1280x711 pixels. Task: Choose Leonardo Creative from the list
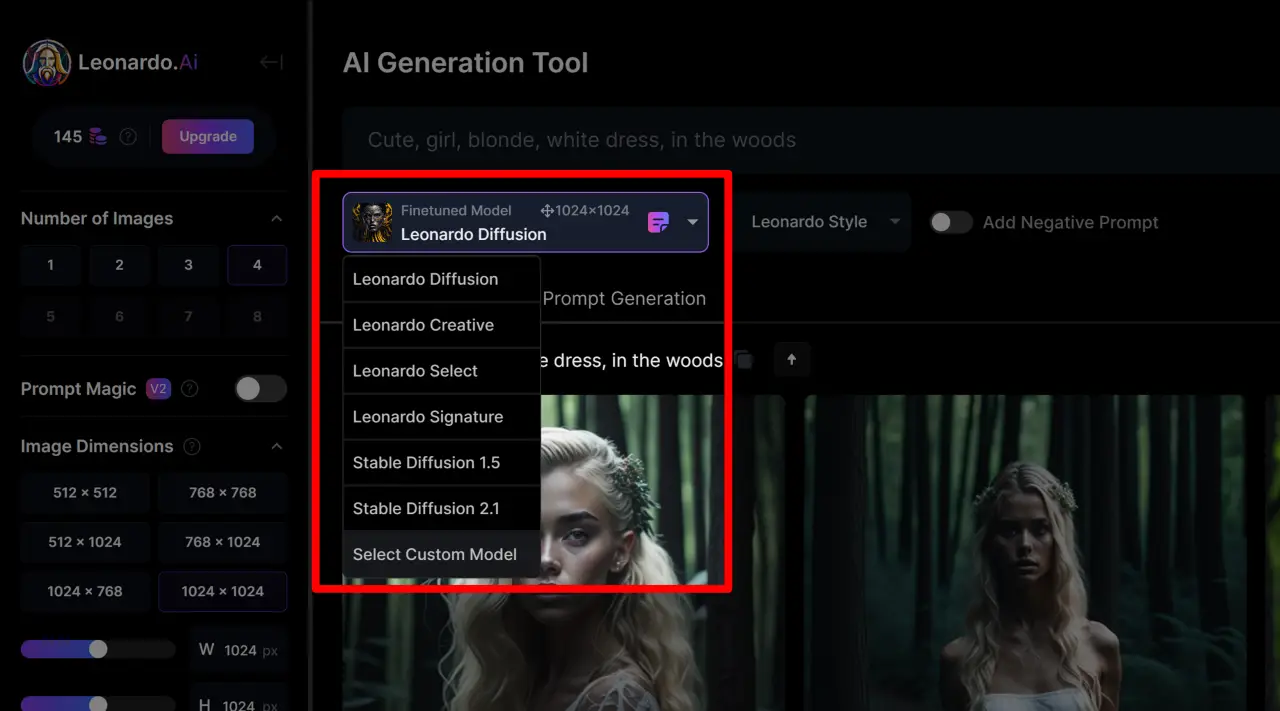click(x=441, y=325)
